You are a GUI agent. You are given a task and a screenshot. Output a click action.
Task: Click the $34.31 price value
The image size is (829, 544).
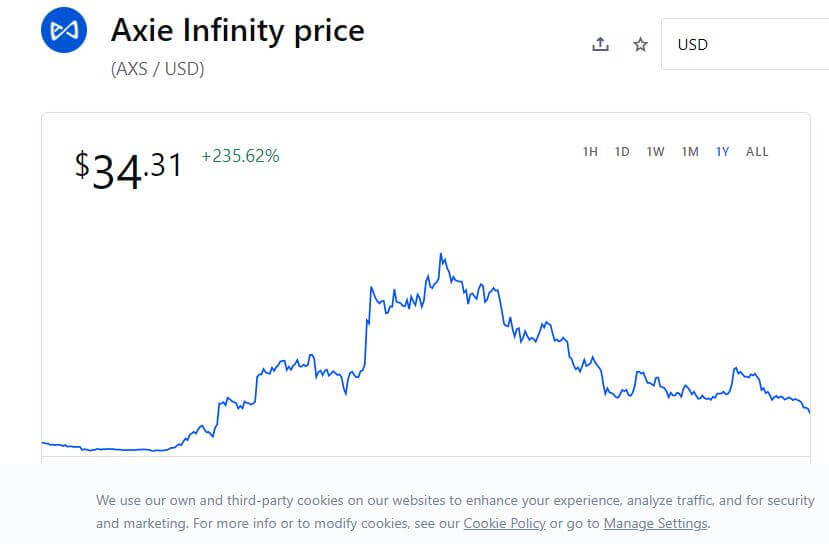[128, 169]
